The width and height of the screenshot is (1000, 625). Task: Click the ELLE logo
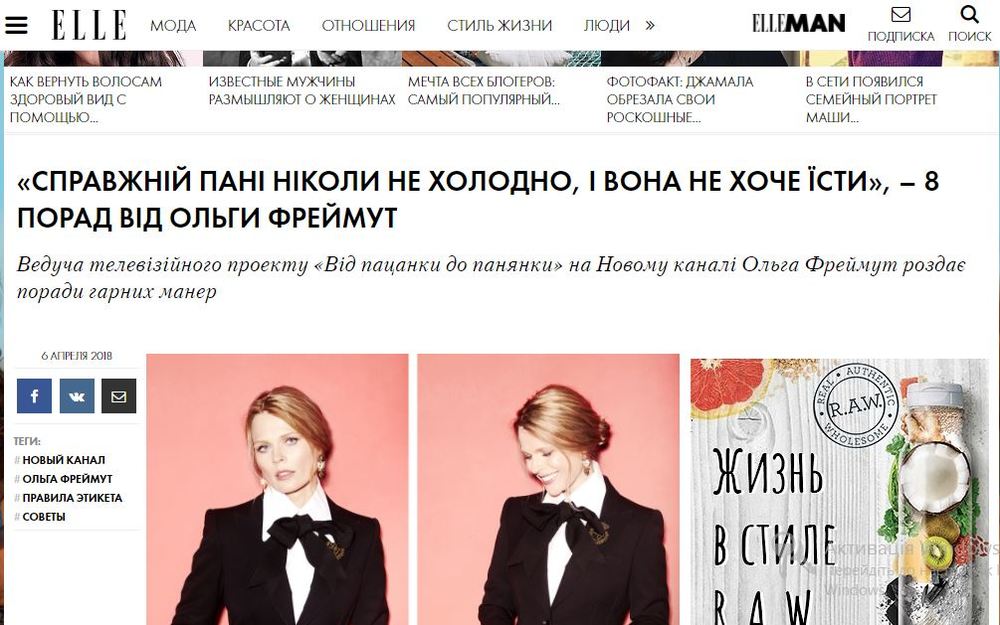pos(89,26)
